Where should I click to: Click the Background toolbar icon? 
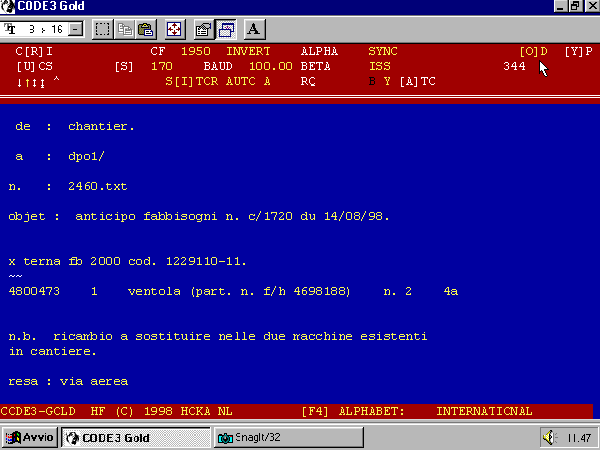(224, 29)
